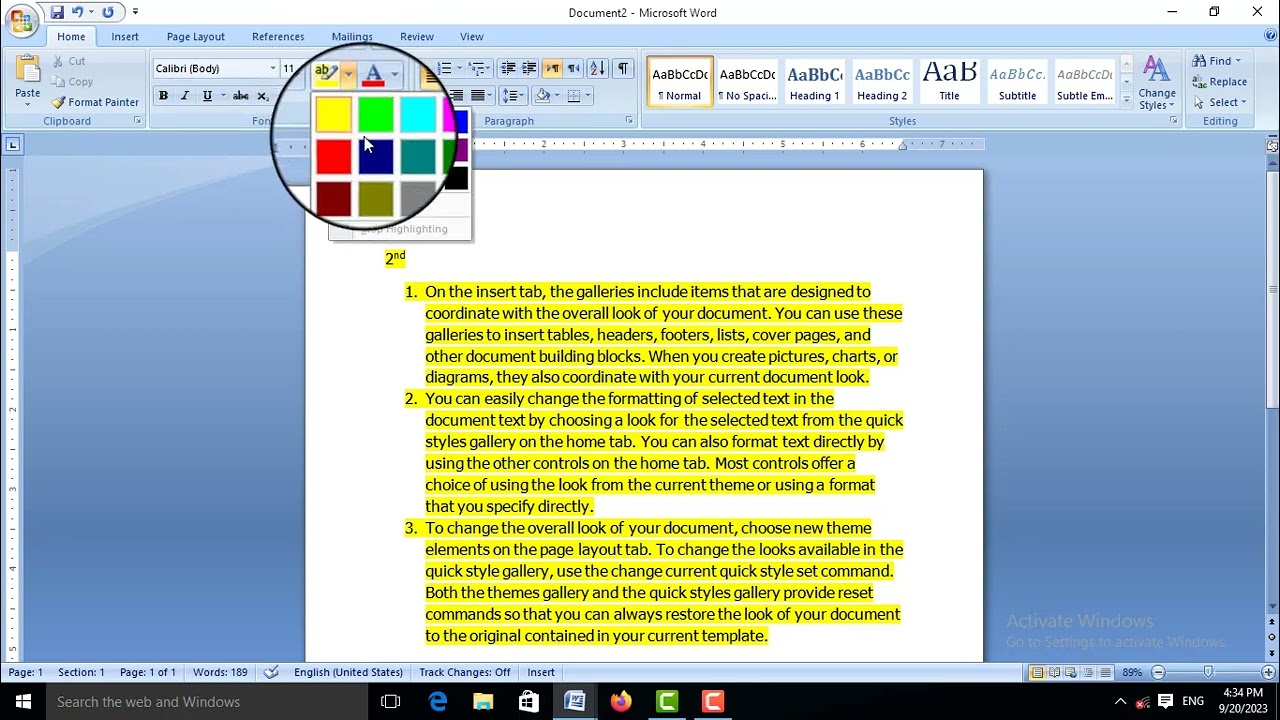Zoom out with the minus button
This screenshot has height=720, width=1280.
1158,672
